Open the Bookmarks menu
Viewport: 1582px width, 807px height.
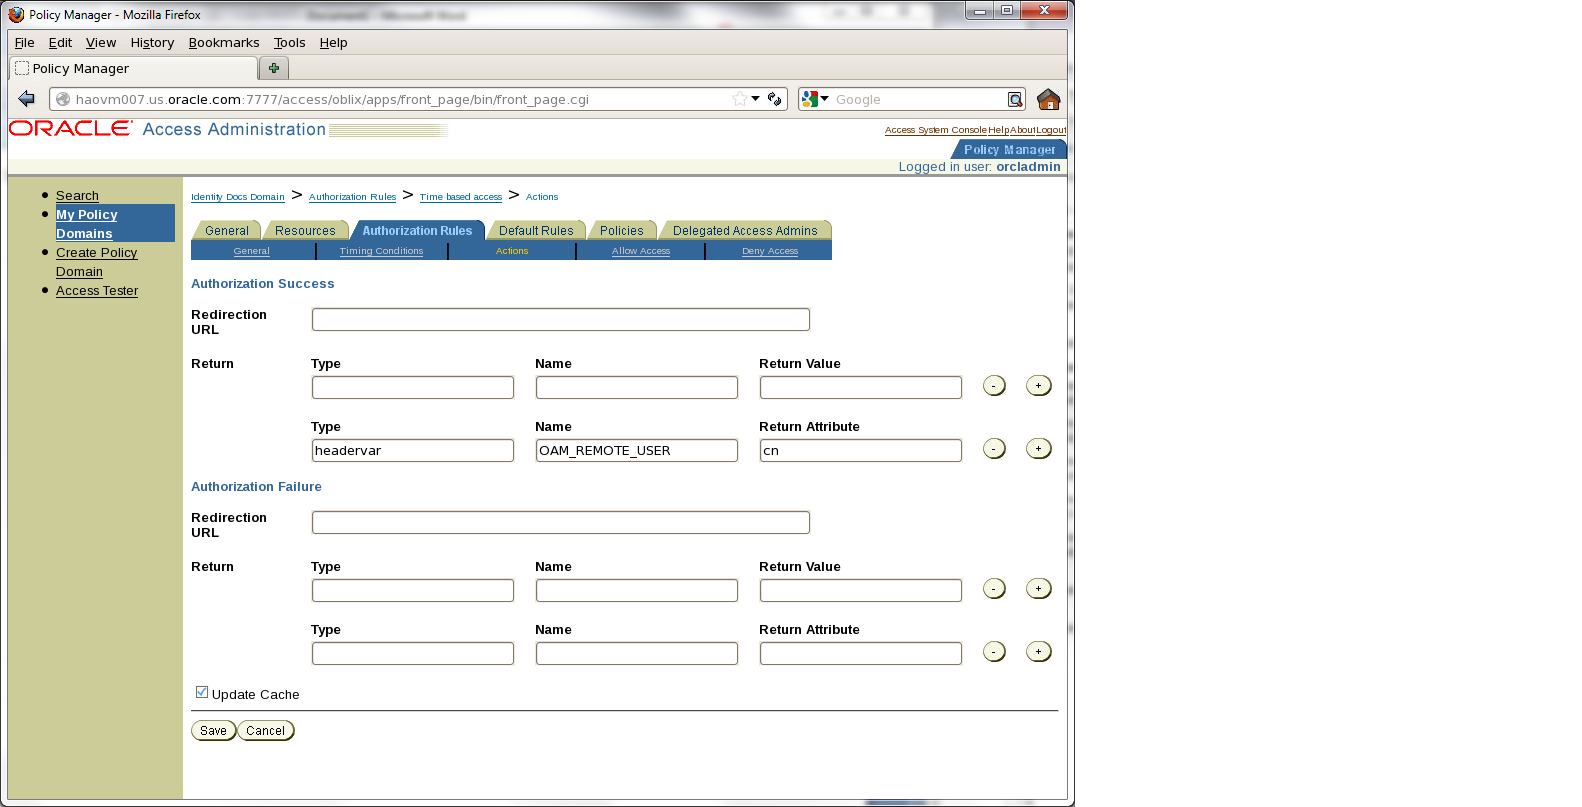224,43
